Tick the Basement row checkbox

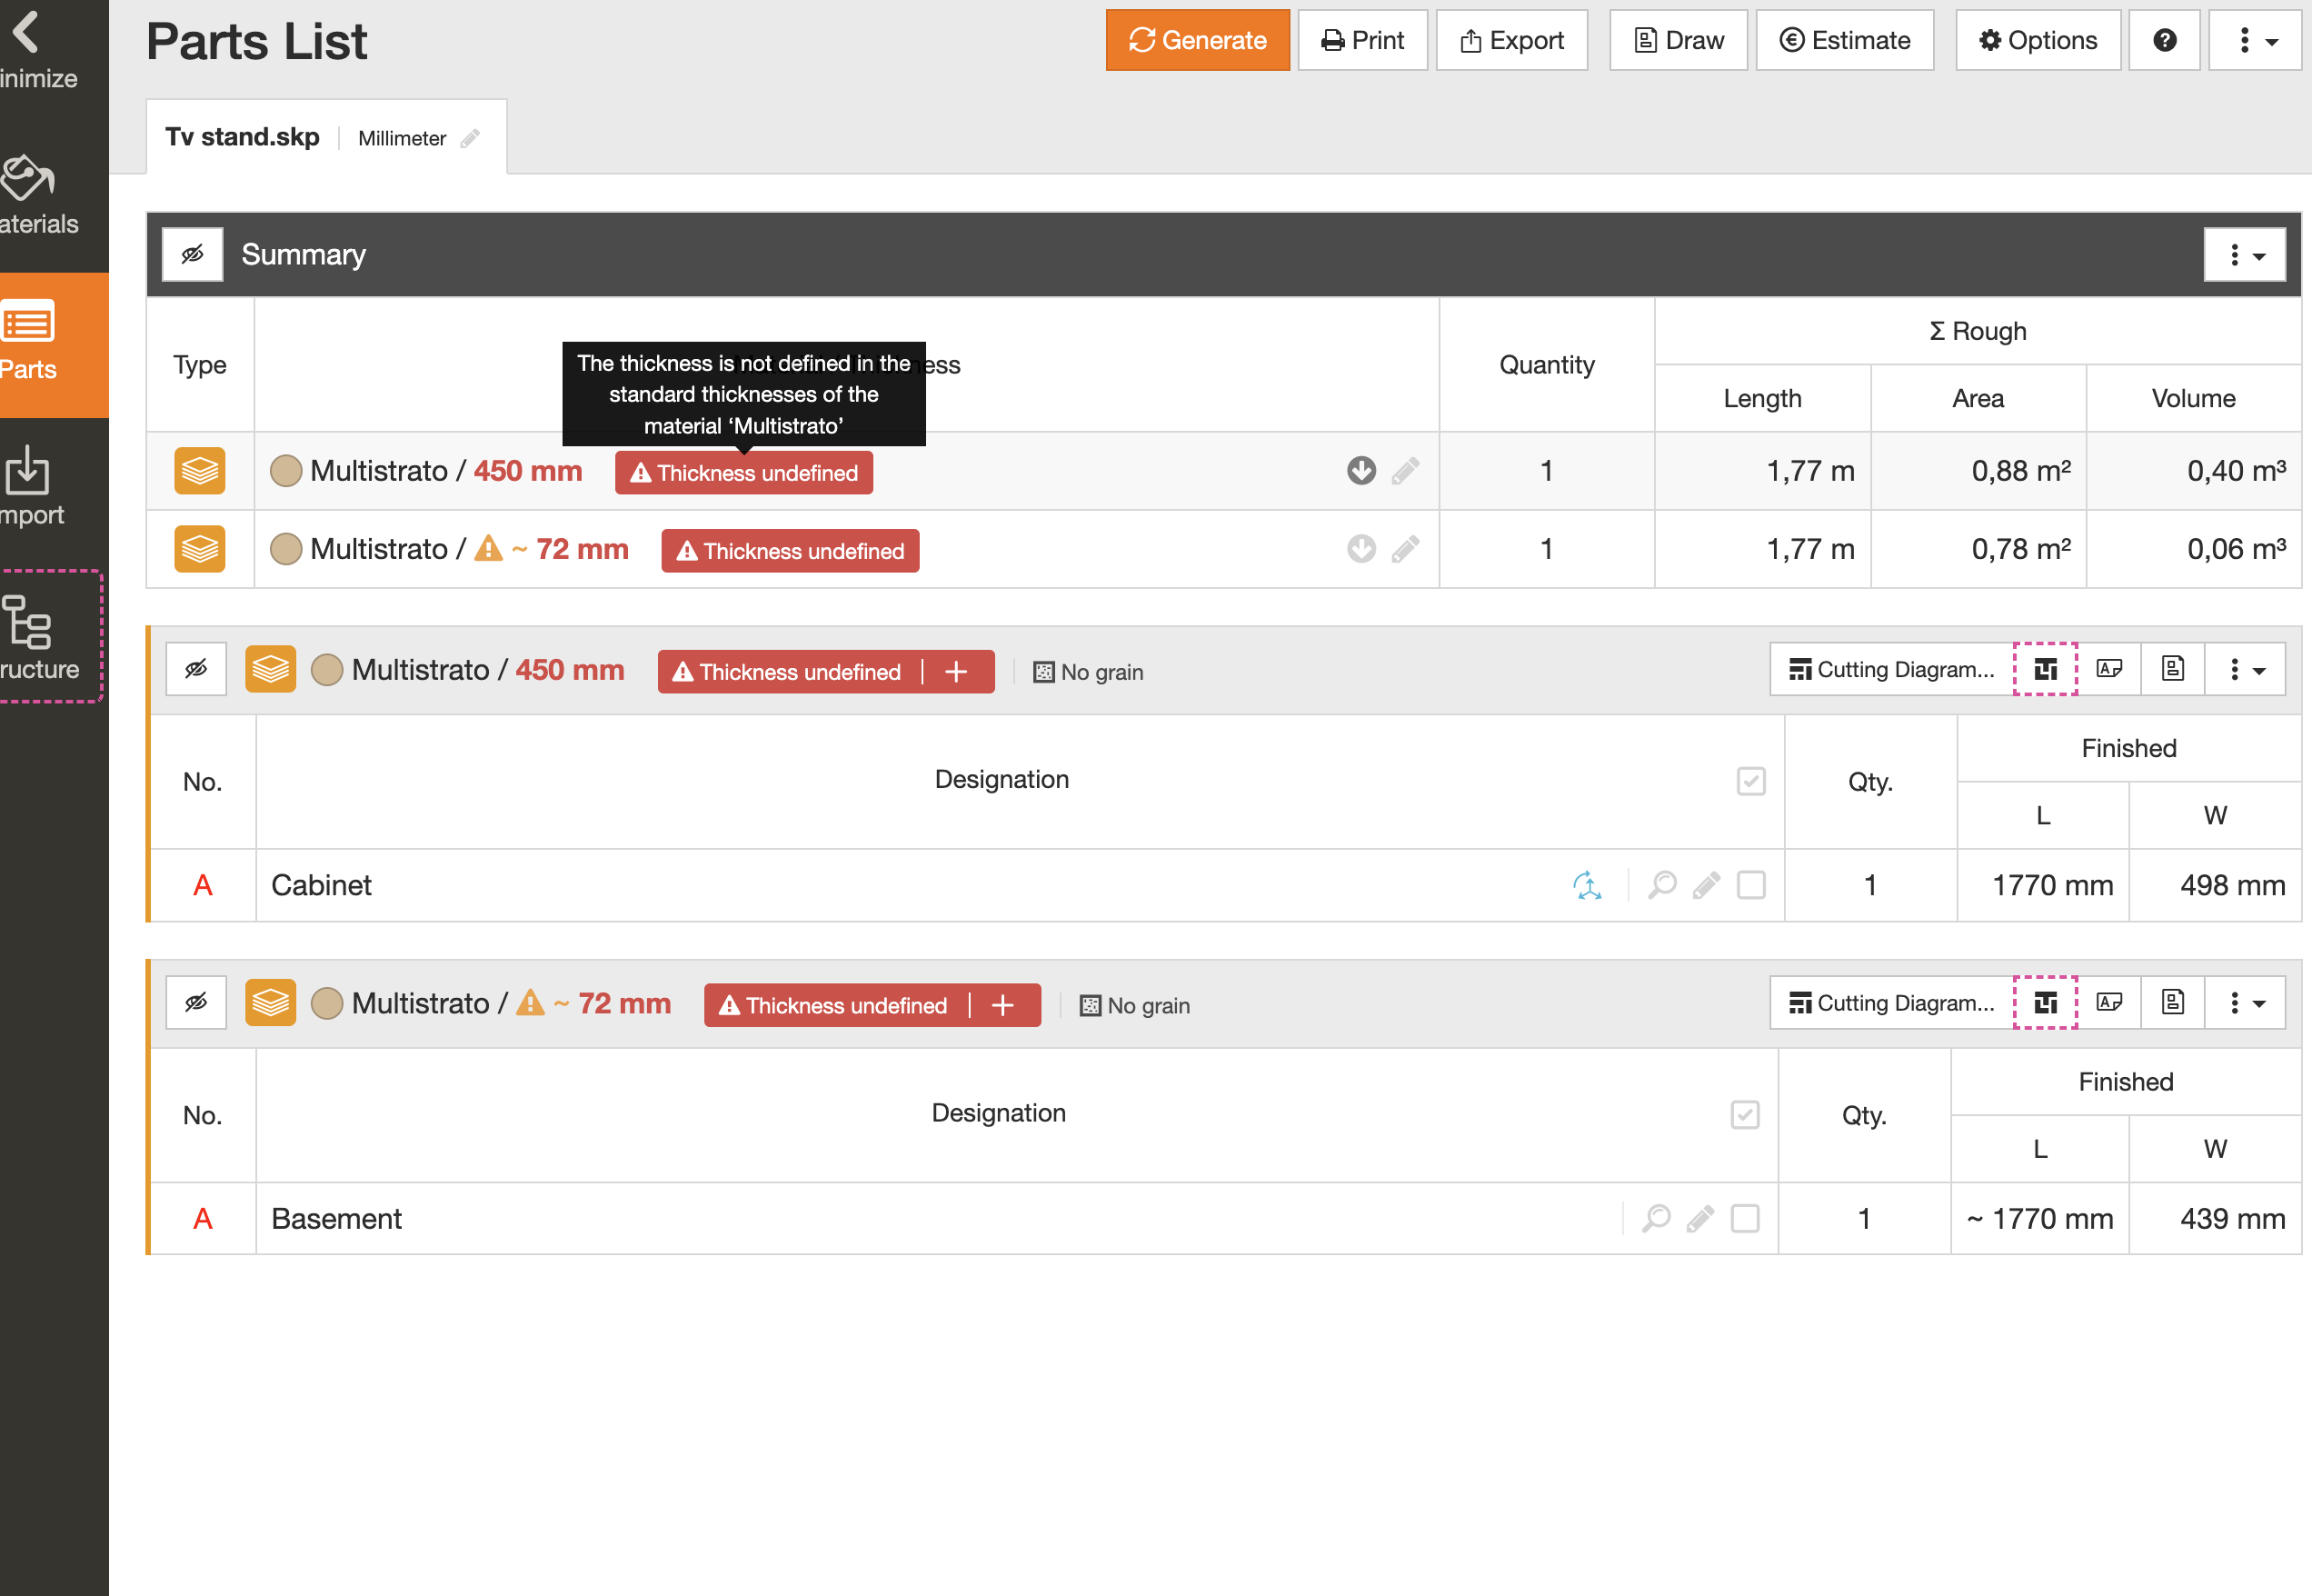[x=1745, y=1218]
